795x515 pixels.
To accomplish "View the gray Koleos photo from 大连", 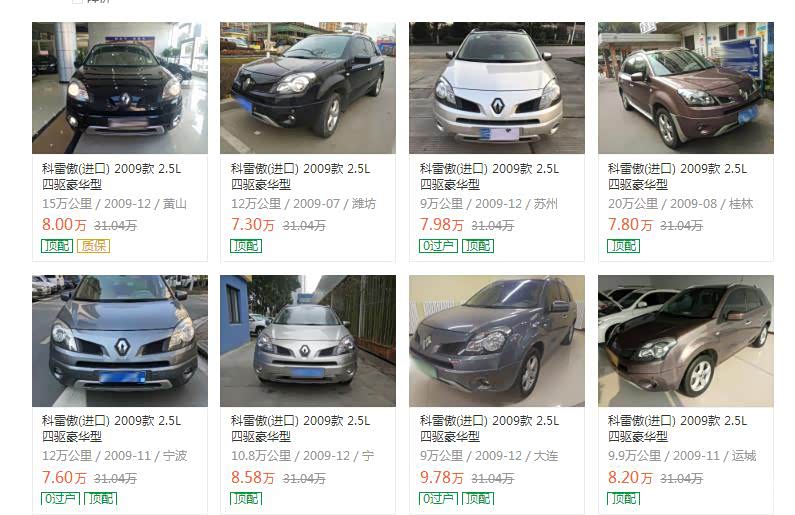I will tap(497, 341).
